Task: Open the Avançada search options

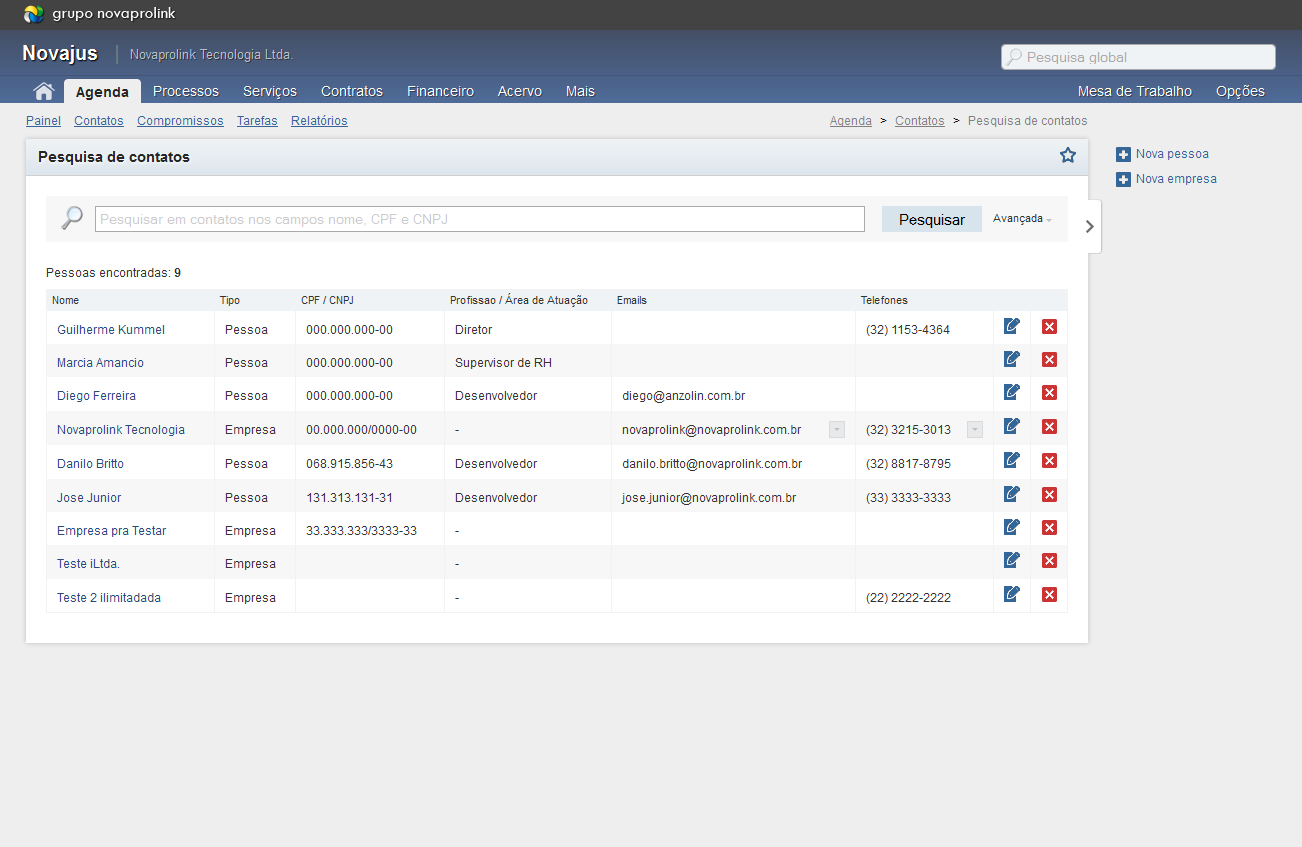Action: (1021, 219)
